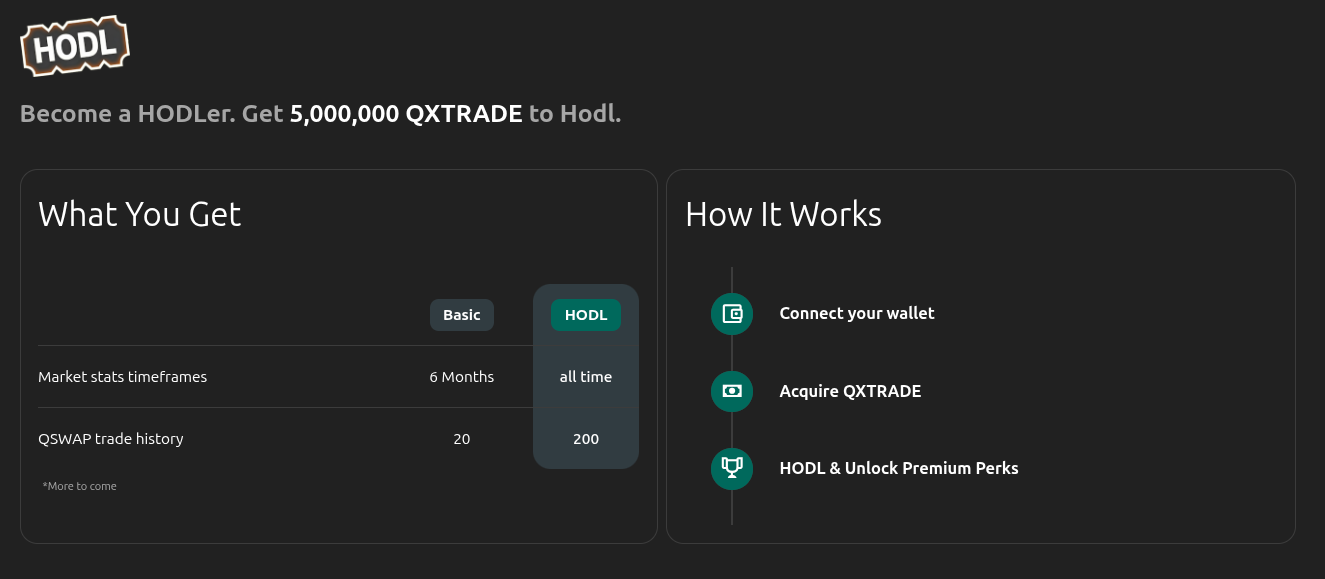Click the cash banknote icon

point(732,391)
